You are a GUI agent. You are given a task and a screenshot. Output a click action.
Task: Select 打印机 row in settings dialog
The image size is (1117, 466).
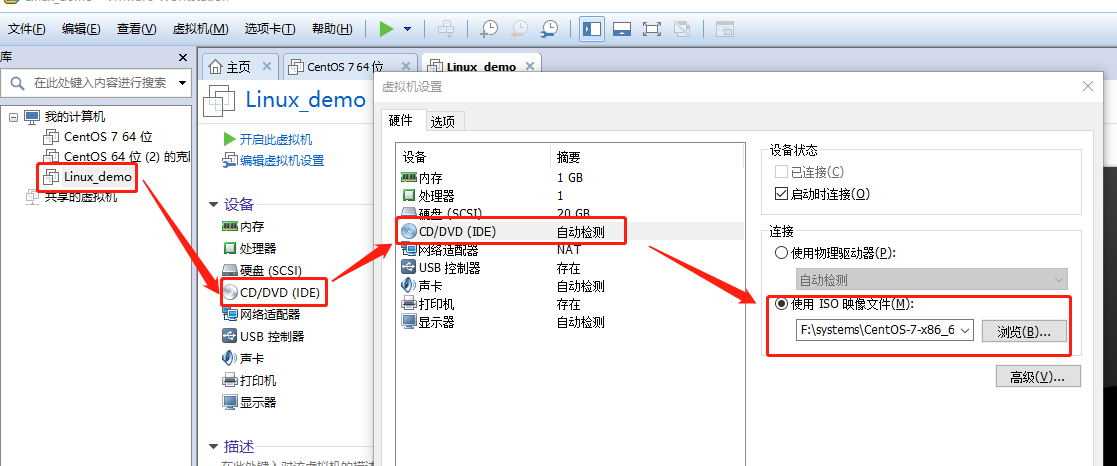click(x=570, y=304)
